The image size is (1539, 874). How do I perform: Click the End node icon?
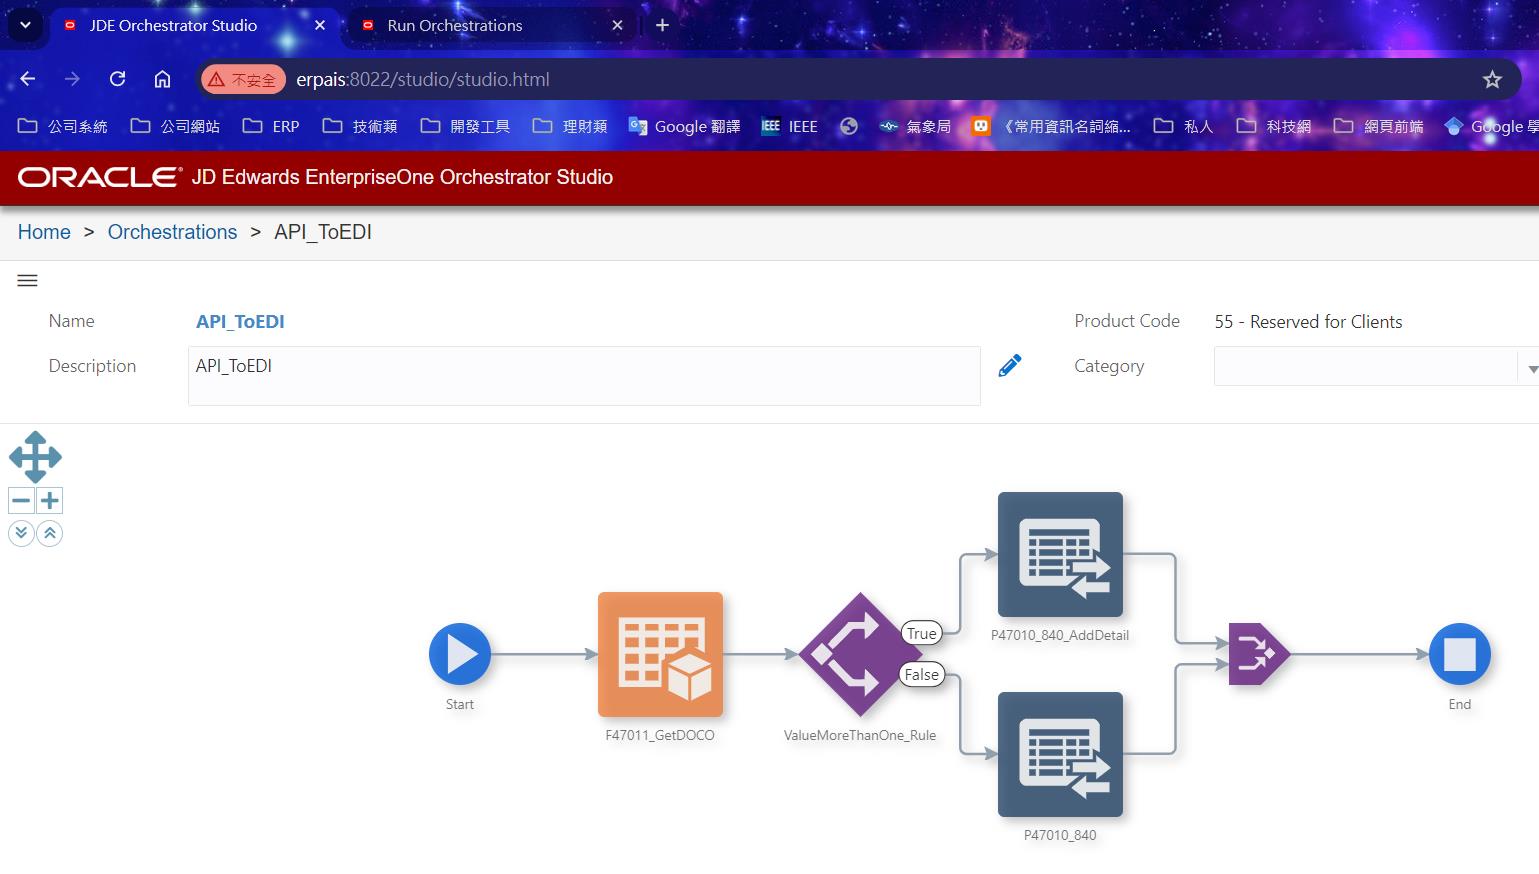click(1460, 654)
